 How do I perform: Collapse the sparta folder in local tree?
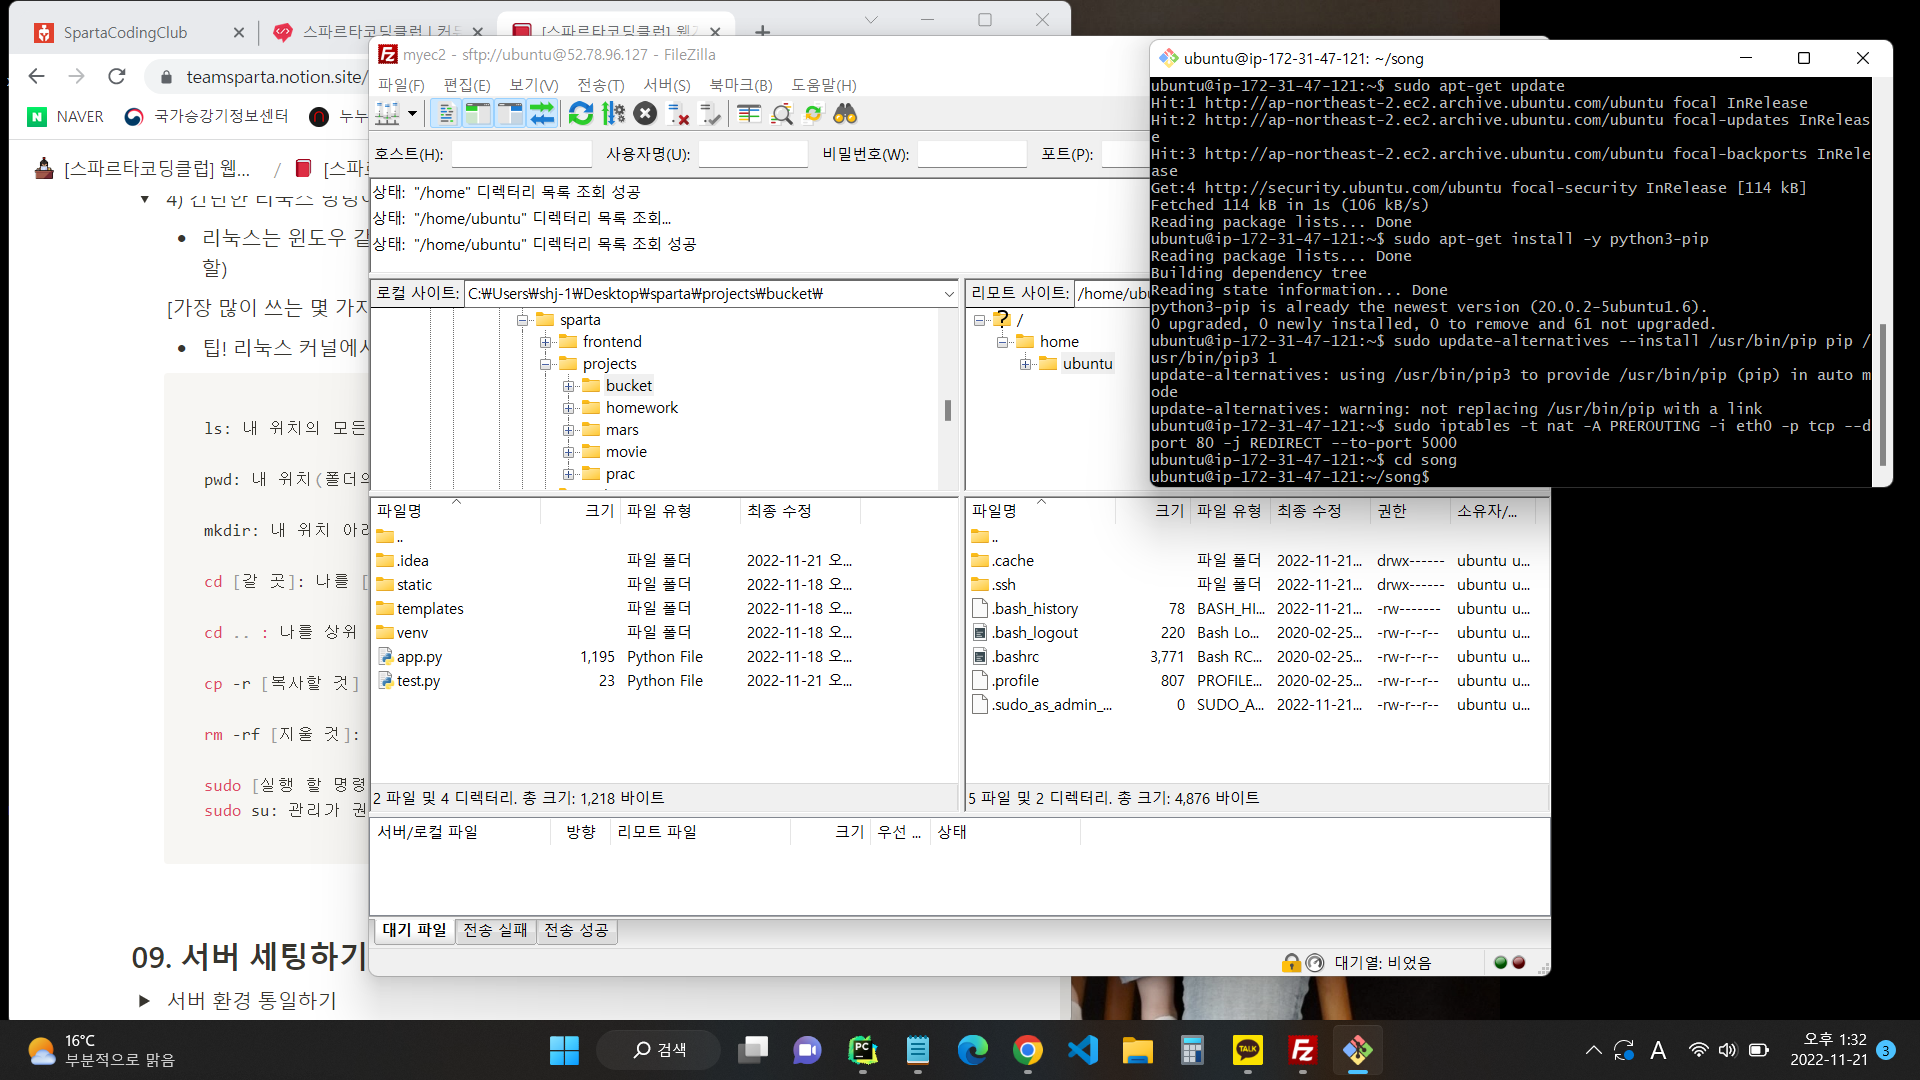point(522,320)
